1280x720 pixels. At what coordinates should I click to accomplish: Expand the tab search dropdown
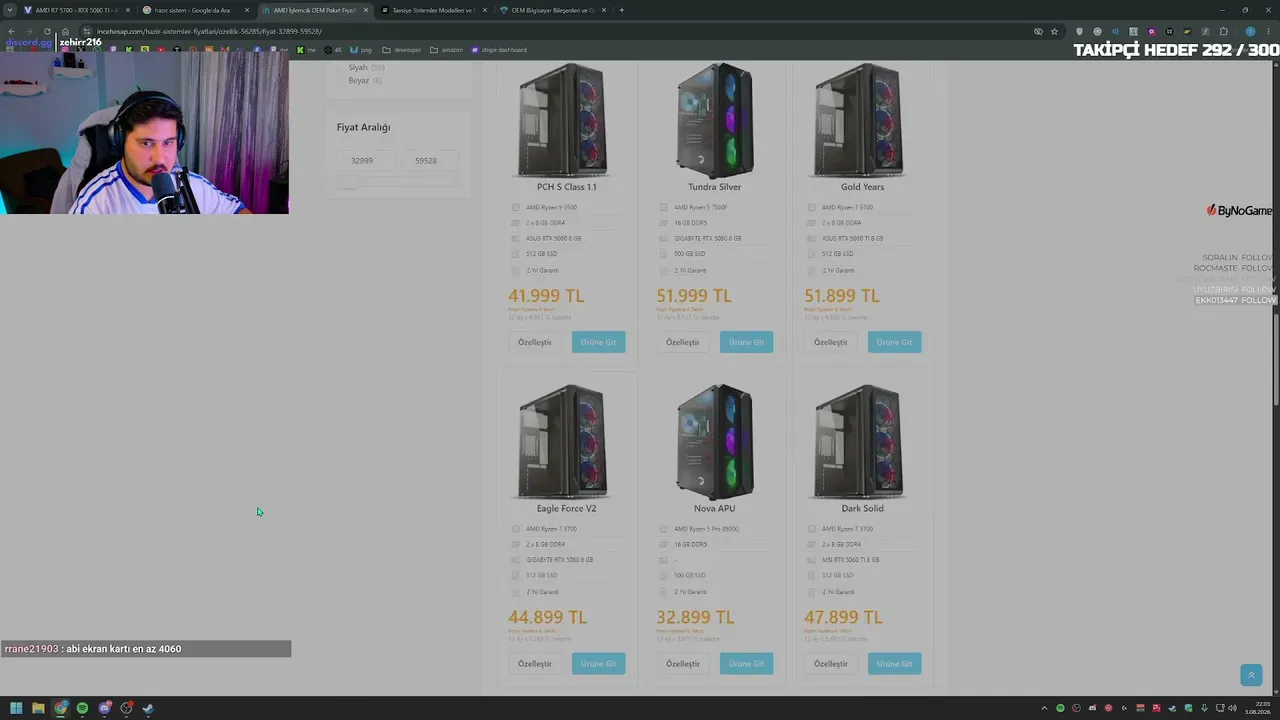[x=8, y=10]
